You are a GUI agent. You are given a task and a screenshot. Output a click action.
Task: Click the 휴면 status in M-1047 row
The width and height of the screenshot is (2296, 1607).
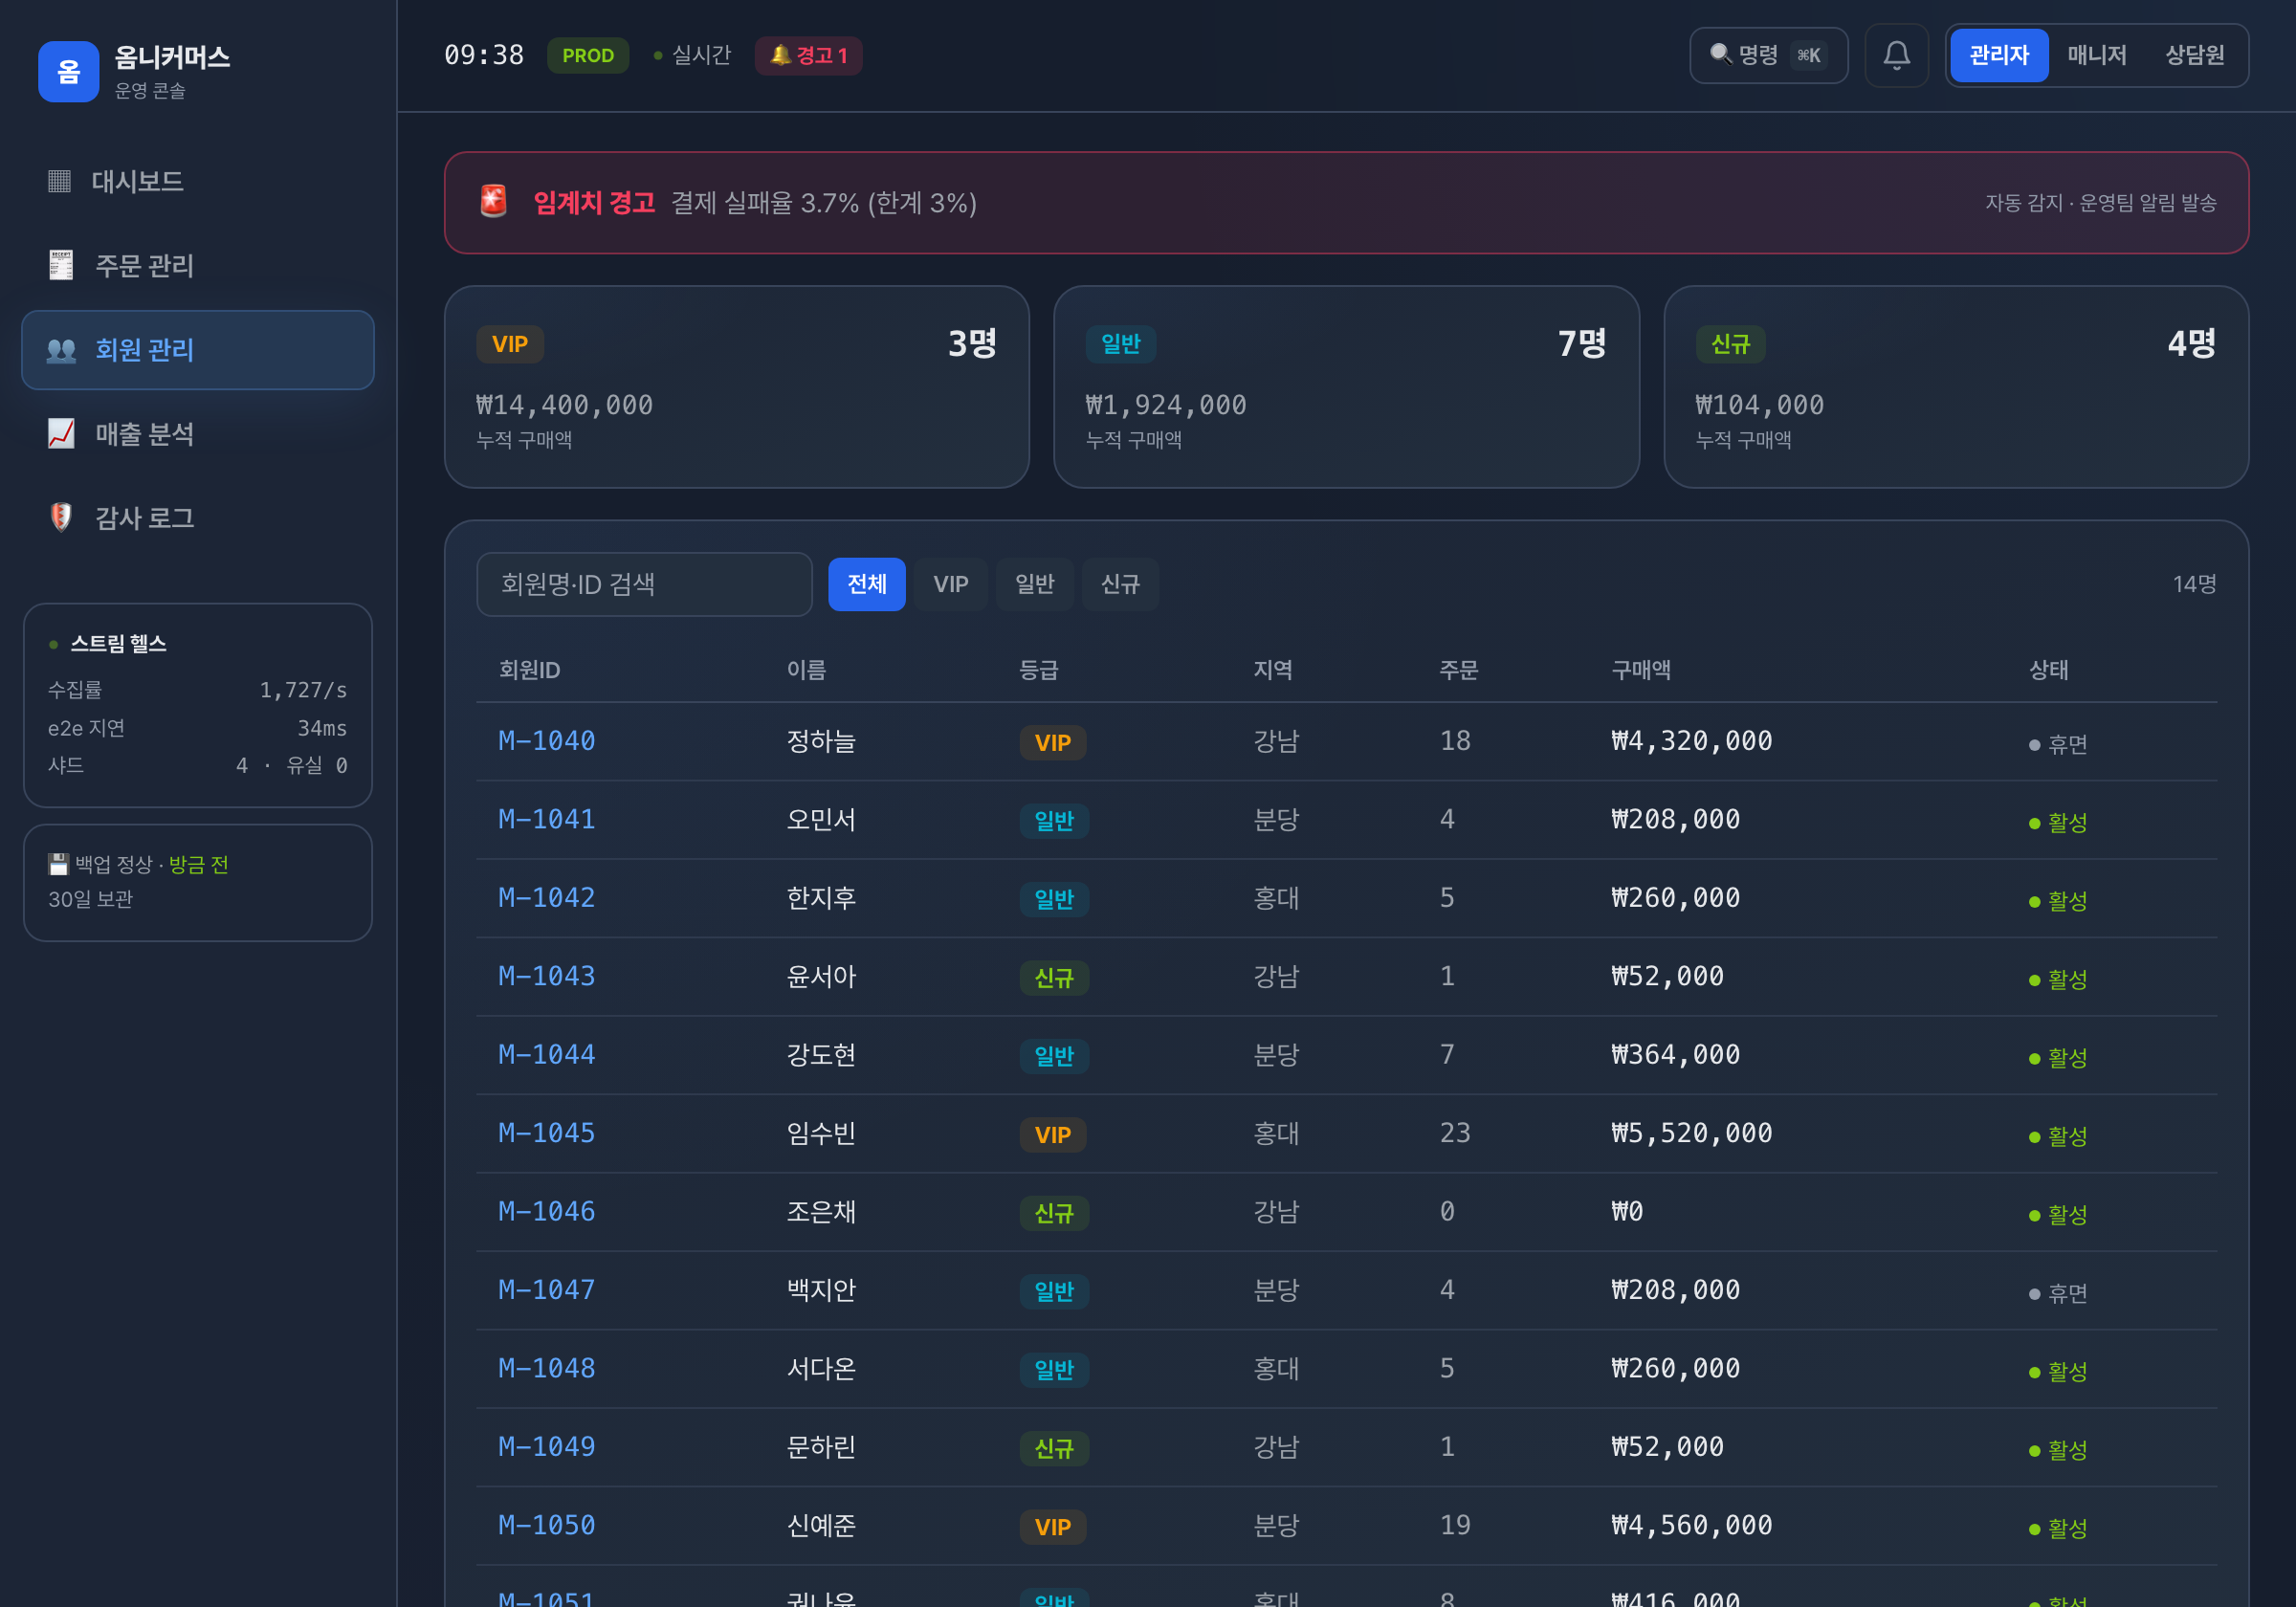[2058, 1293]
